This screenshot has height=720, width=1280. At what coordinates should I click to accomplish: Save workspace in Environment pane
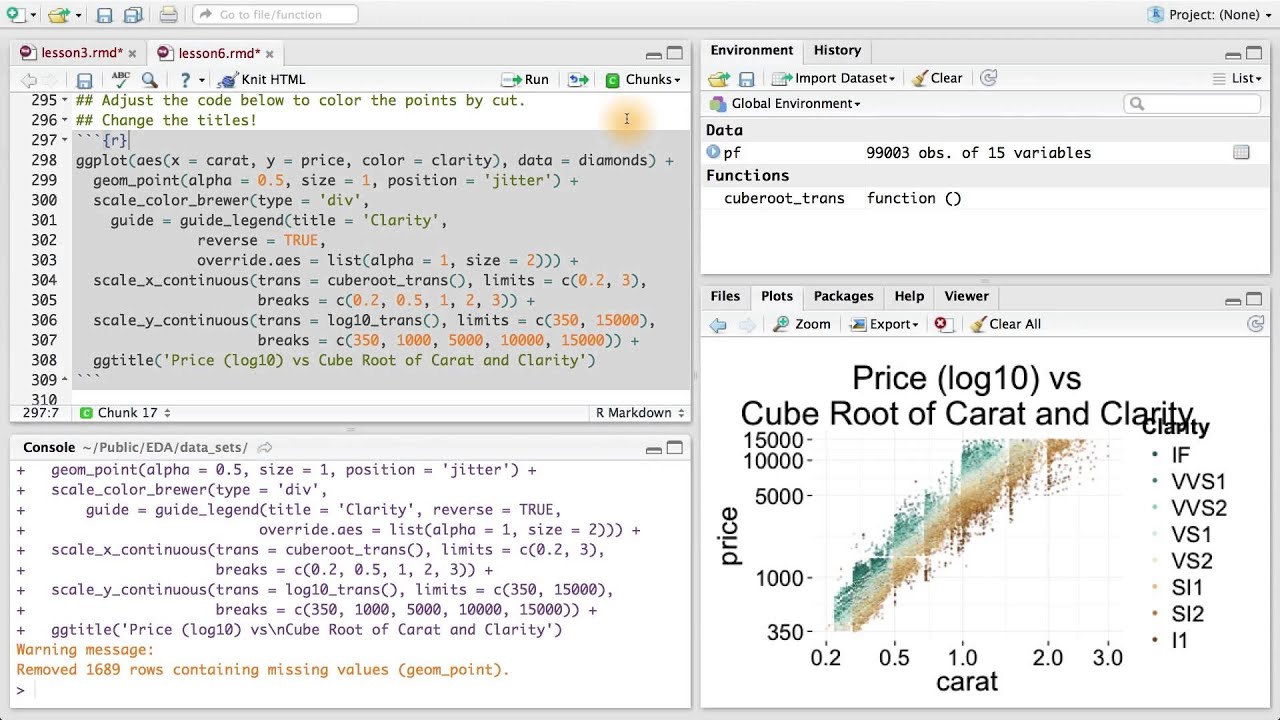pyautogui.click(x=746, y=78)
